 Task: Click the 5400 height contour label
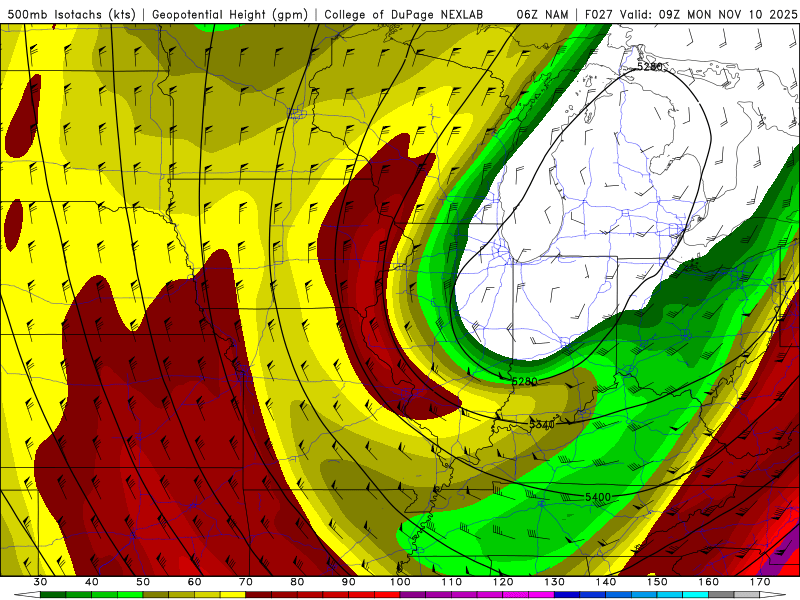[598, 497]
